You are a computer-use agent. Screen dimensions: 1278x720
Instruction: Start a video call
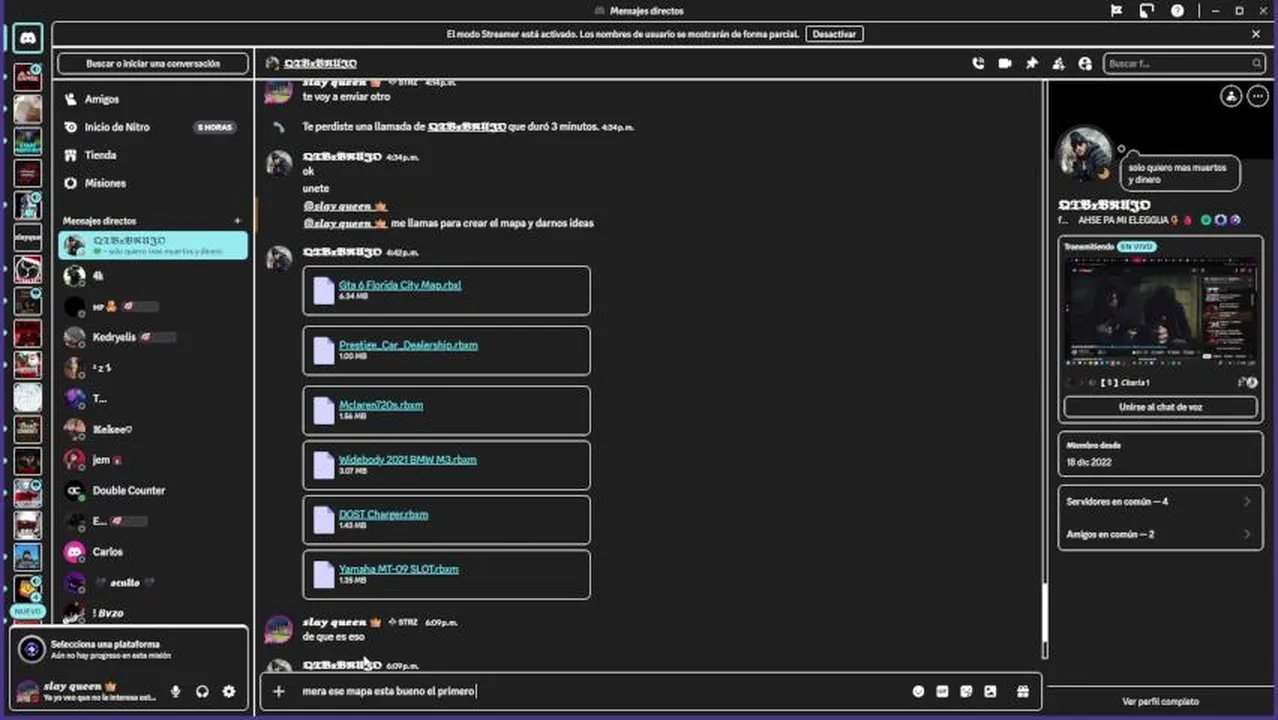[x=1005, y=63]
